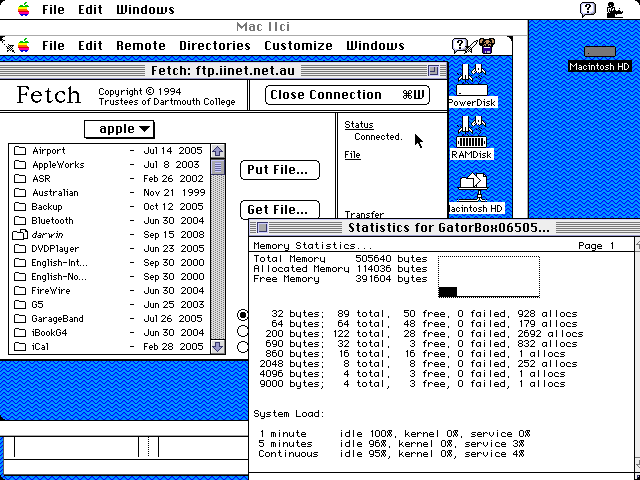Viewport: 640px width, 480px height.
Task: Click the file list scroll thumb
Action: [x=218, y=167]
